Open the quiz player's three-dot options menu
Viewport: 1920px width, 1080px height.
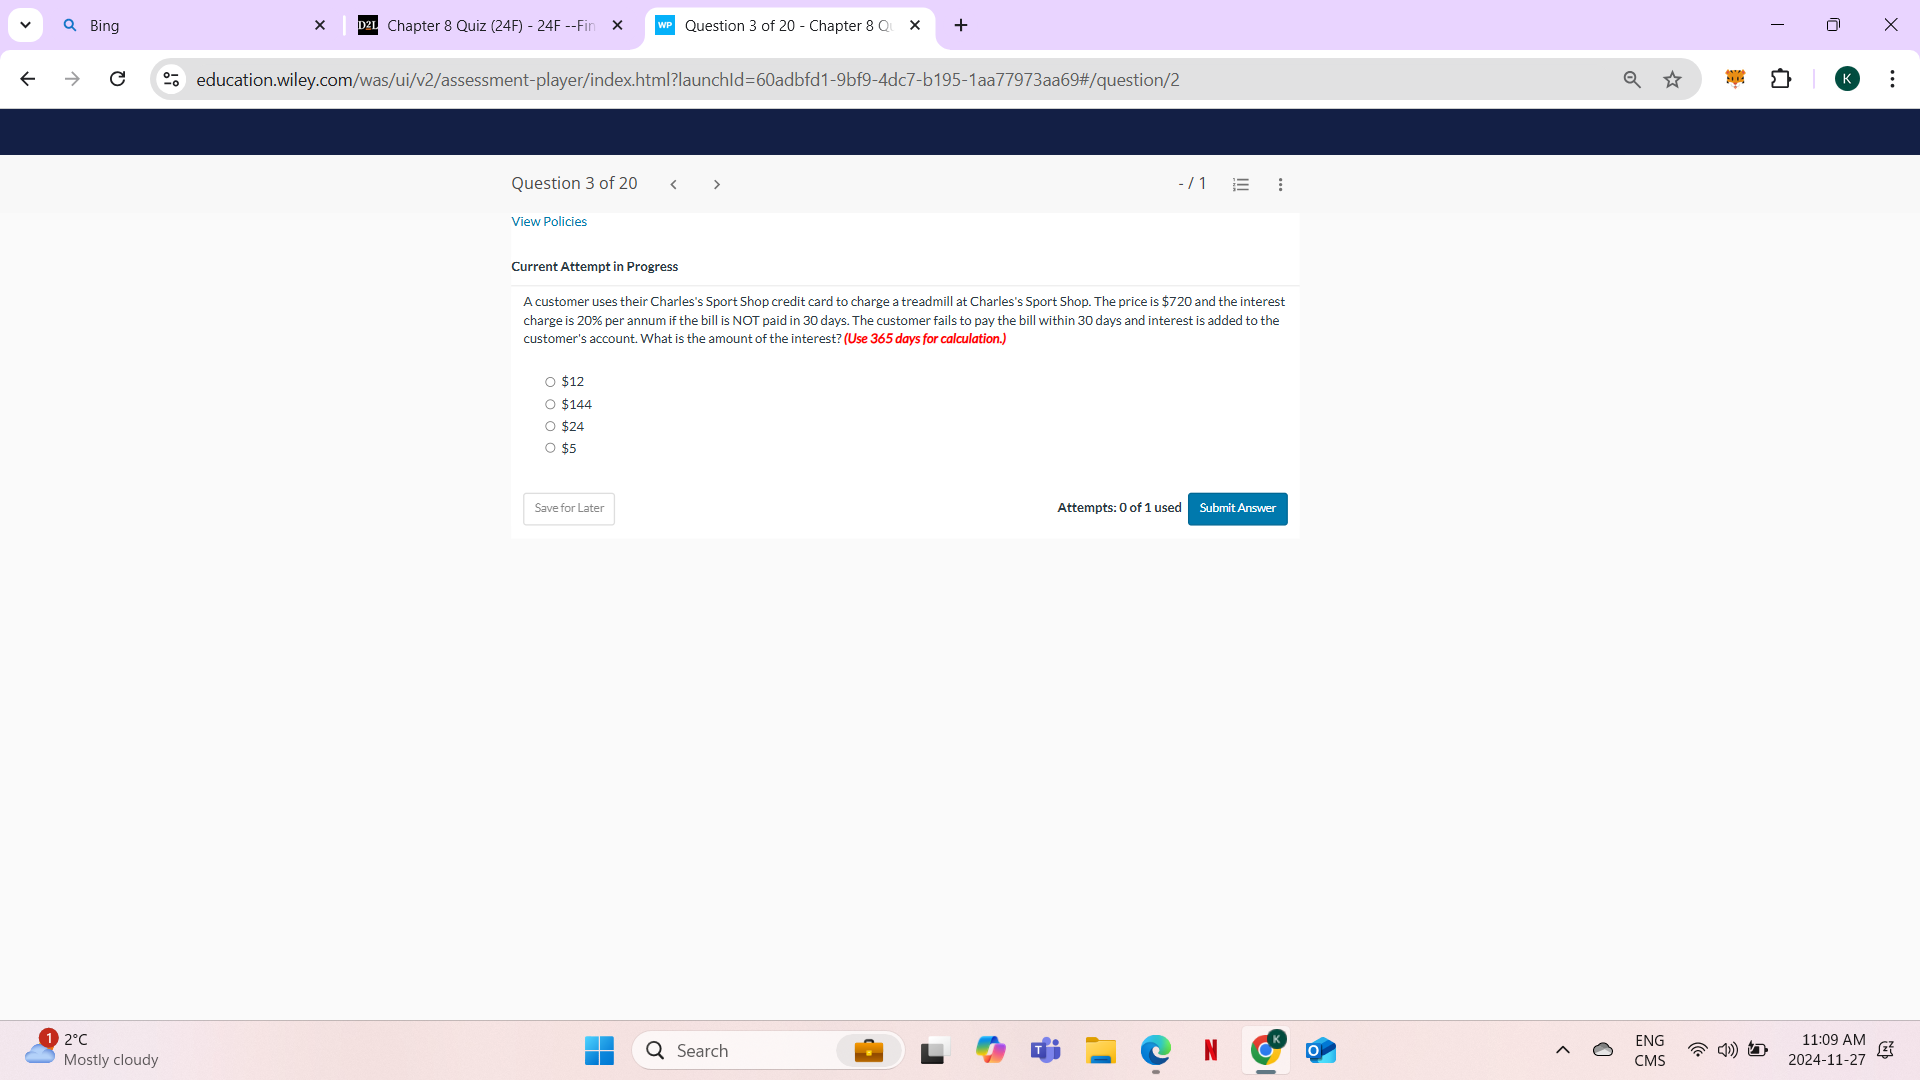[1280, 184]
